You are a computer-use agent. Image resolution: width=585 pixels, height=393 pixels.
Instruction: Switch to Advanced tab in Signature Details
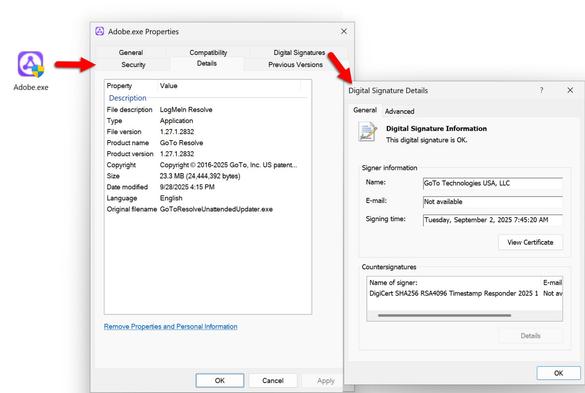399,111
